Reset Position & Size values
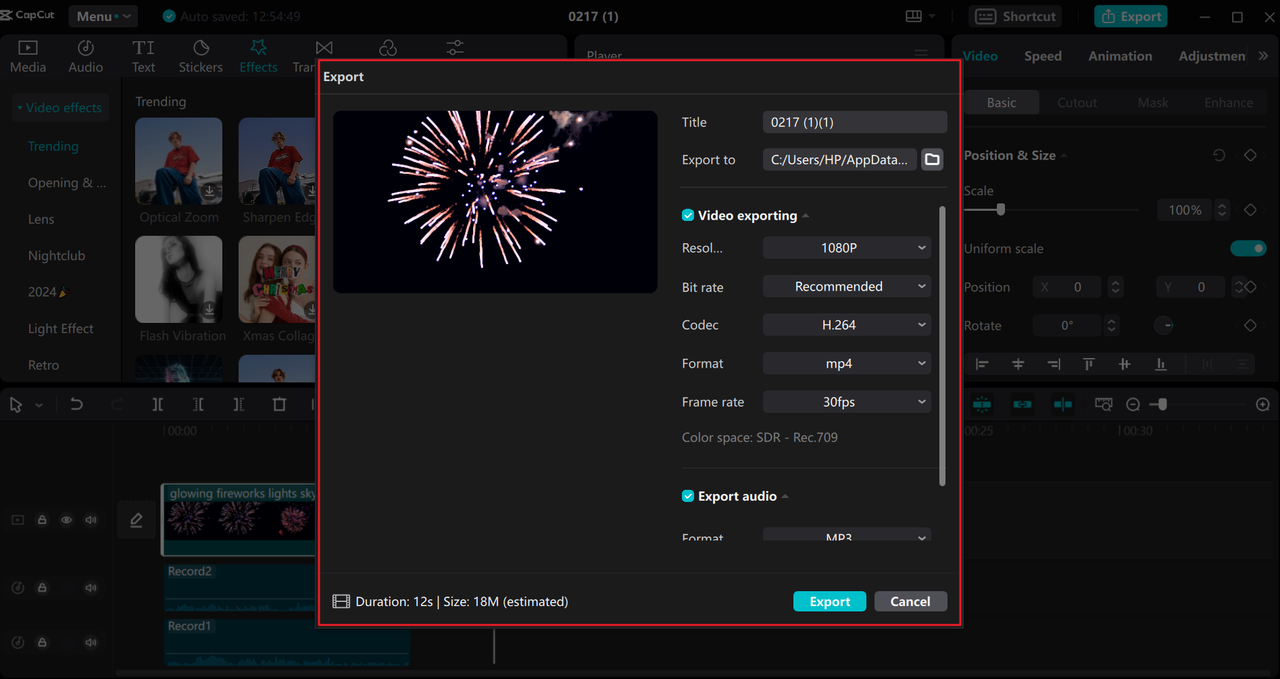Screen dimensions: 1280x679 (1219, 155)
